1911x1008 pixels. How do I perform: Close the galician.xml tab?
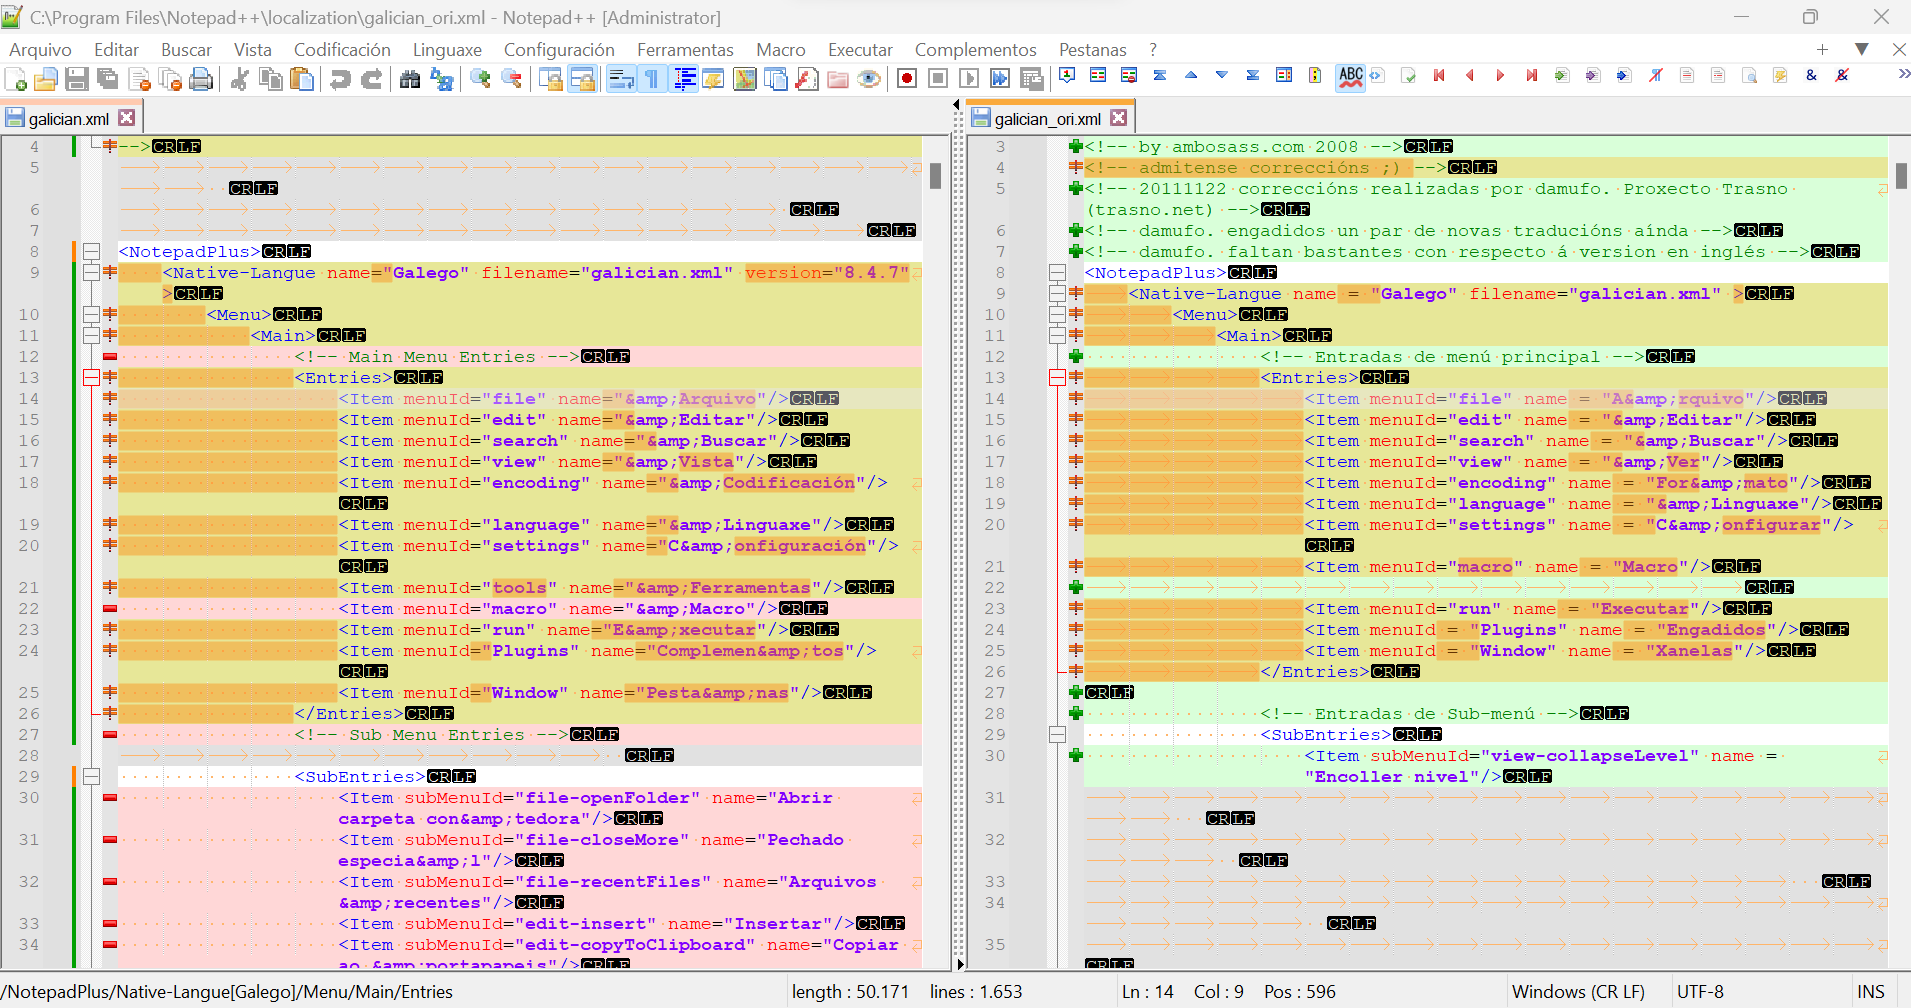click(x=127, y=118)
